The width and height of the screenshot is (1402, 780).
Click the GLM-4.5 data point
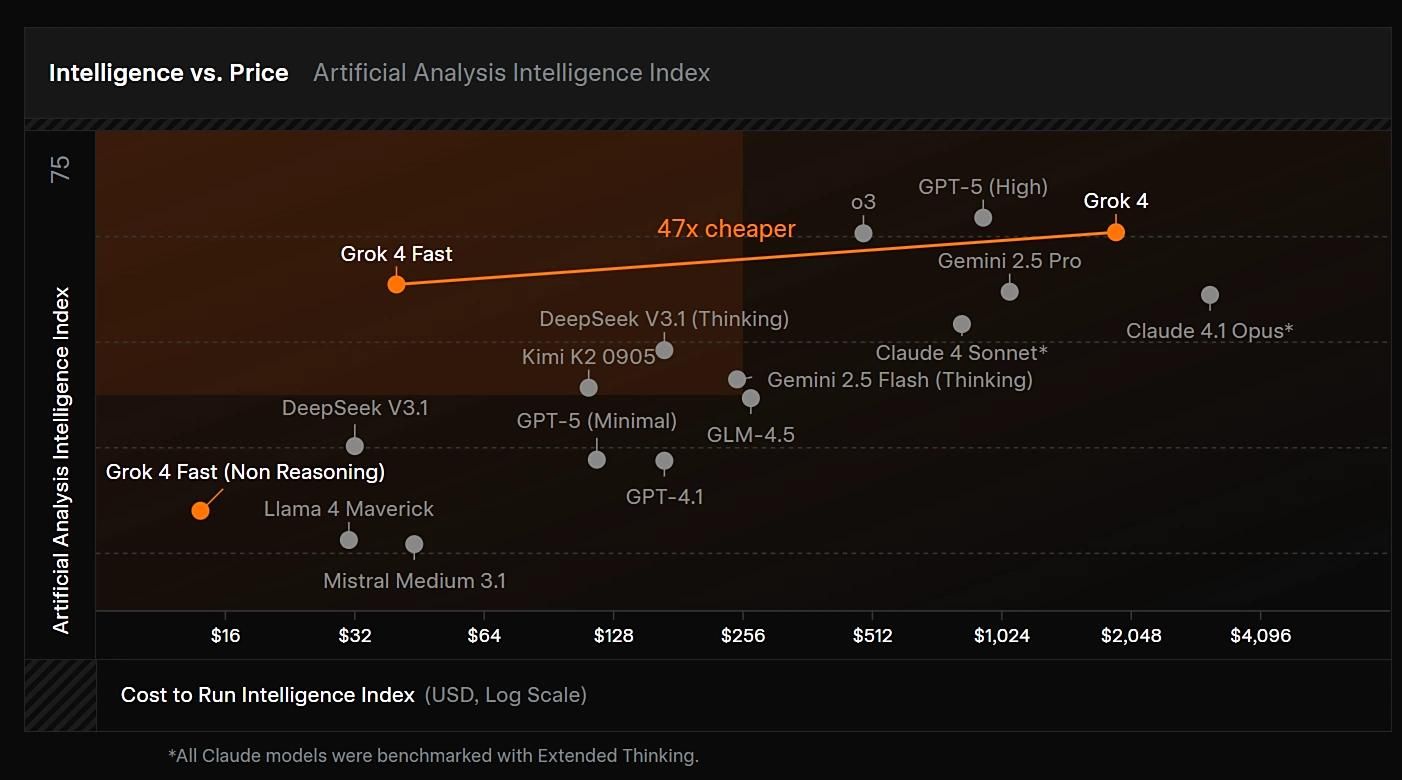pos(750,398)
